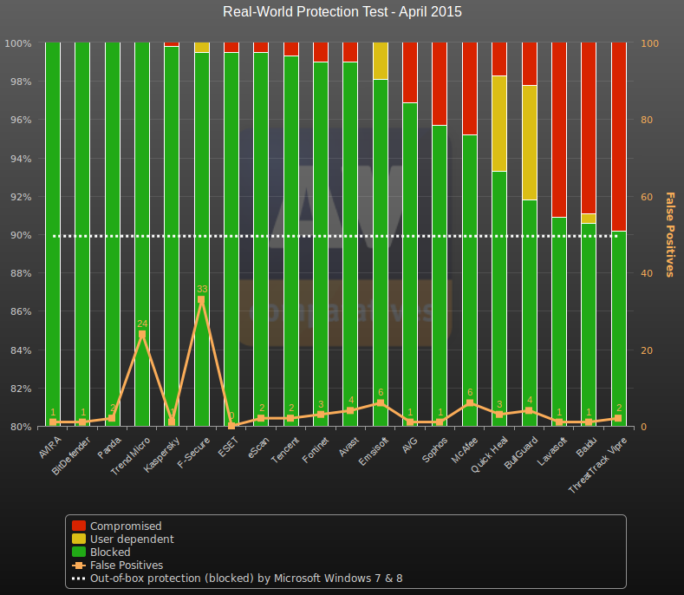Select the Trend Micro false positives point labeled 24
This screenshot has width=684, height=595.
tap(142, 335)
